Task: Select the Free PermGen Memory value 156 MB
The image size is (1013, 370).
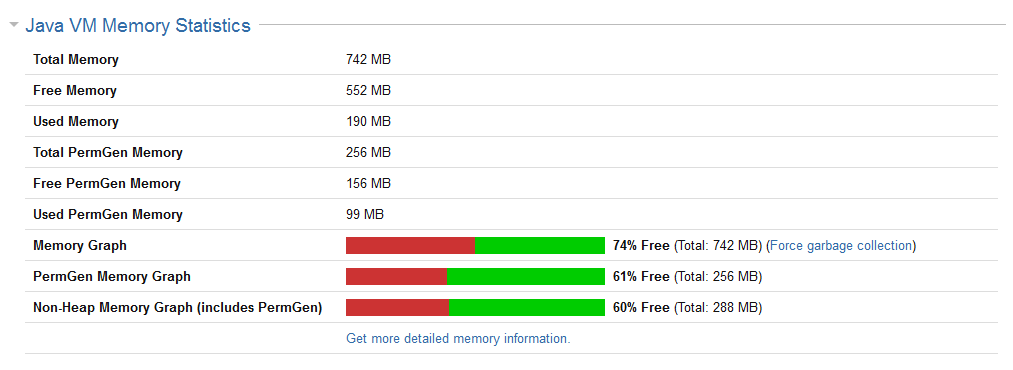Action: click(368, 183)
